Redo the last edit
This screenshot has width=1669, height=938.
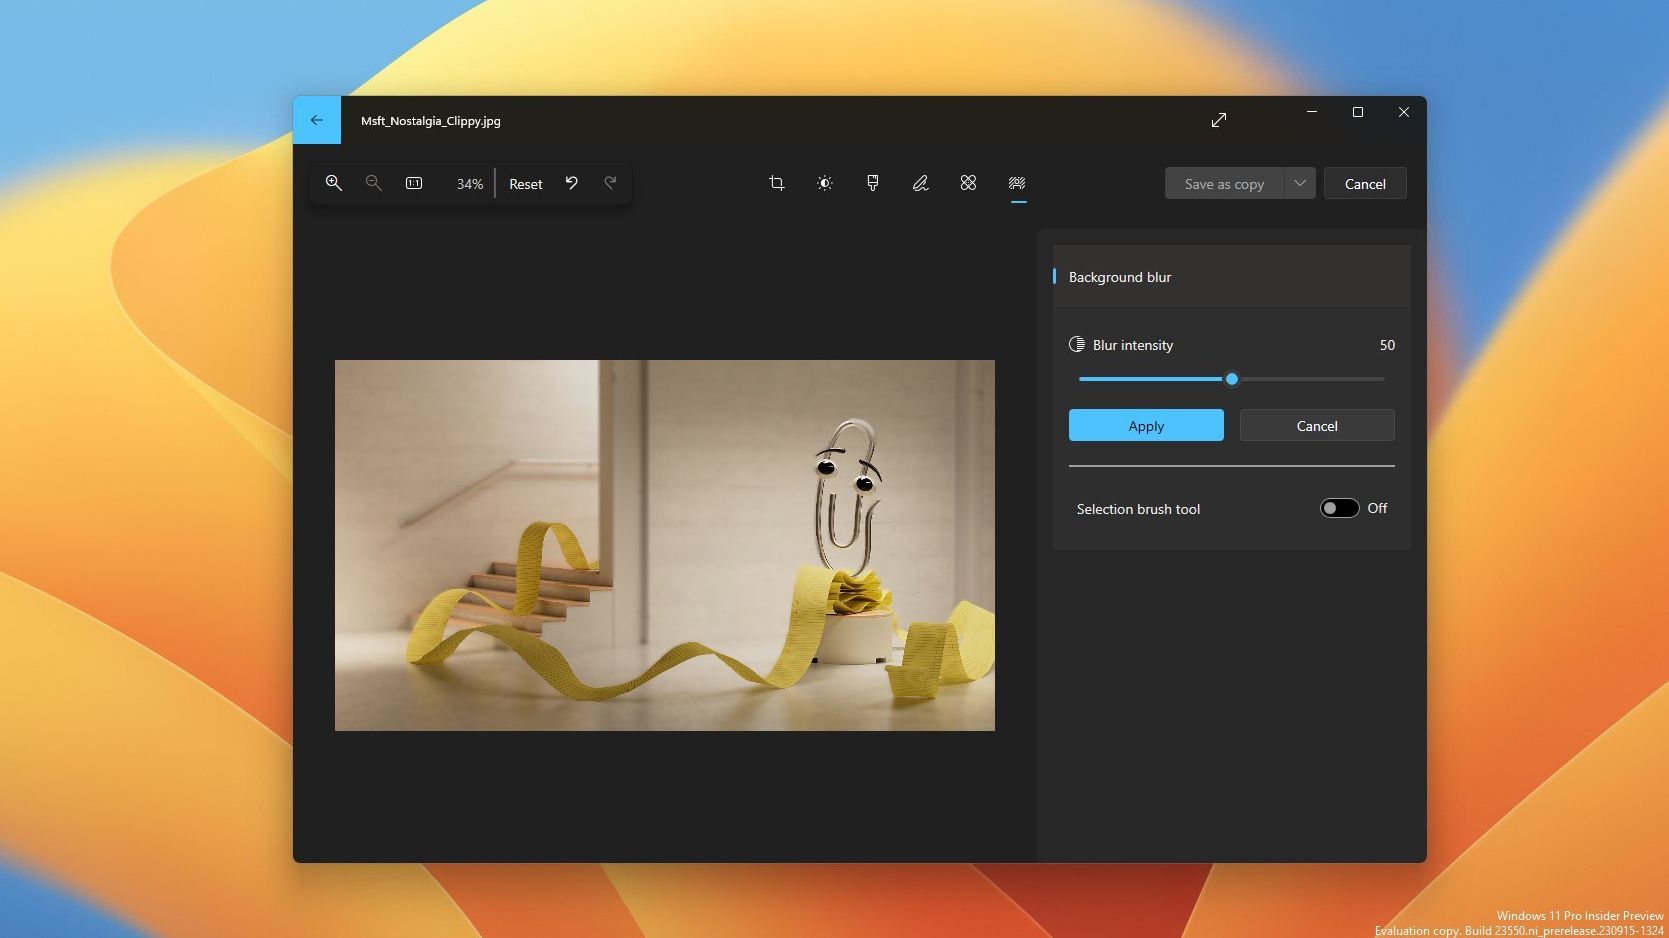coord(610,183)
